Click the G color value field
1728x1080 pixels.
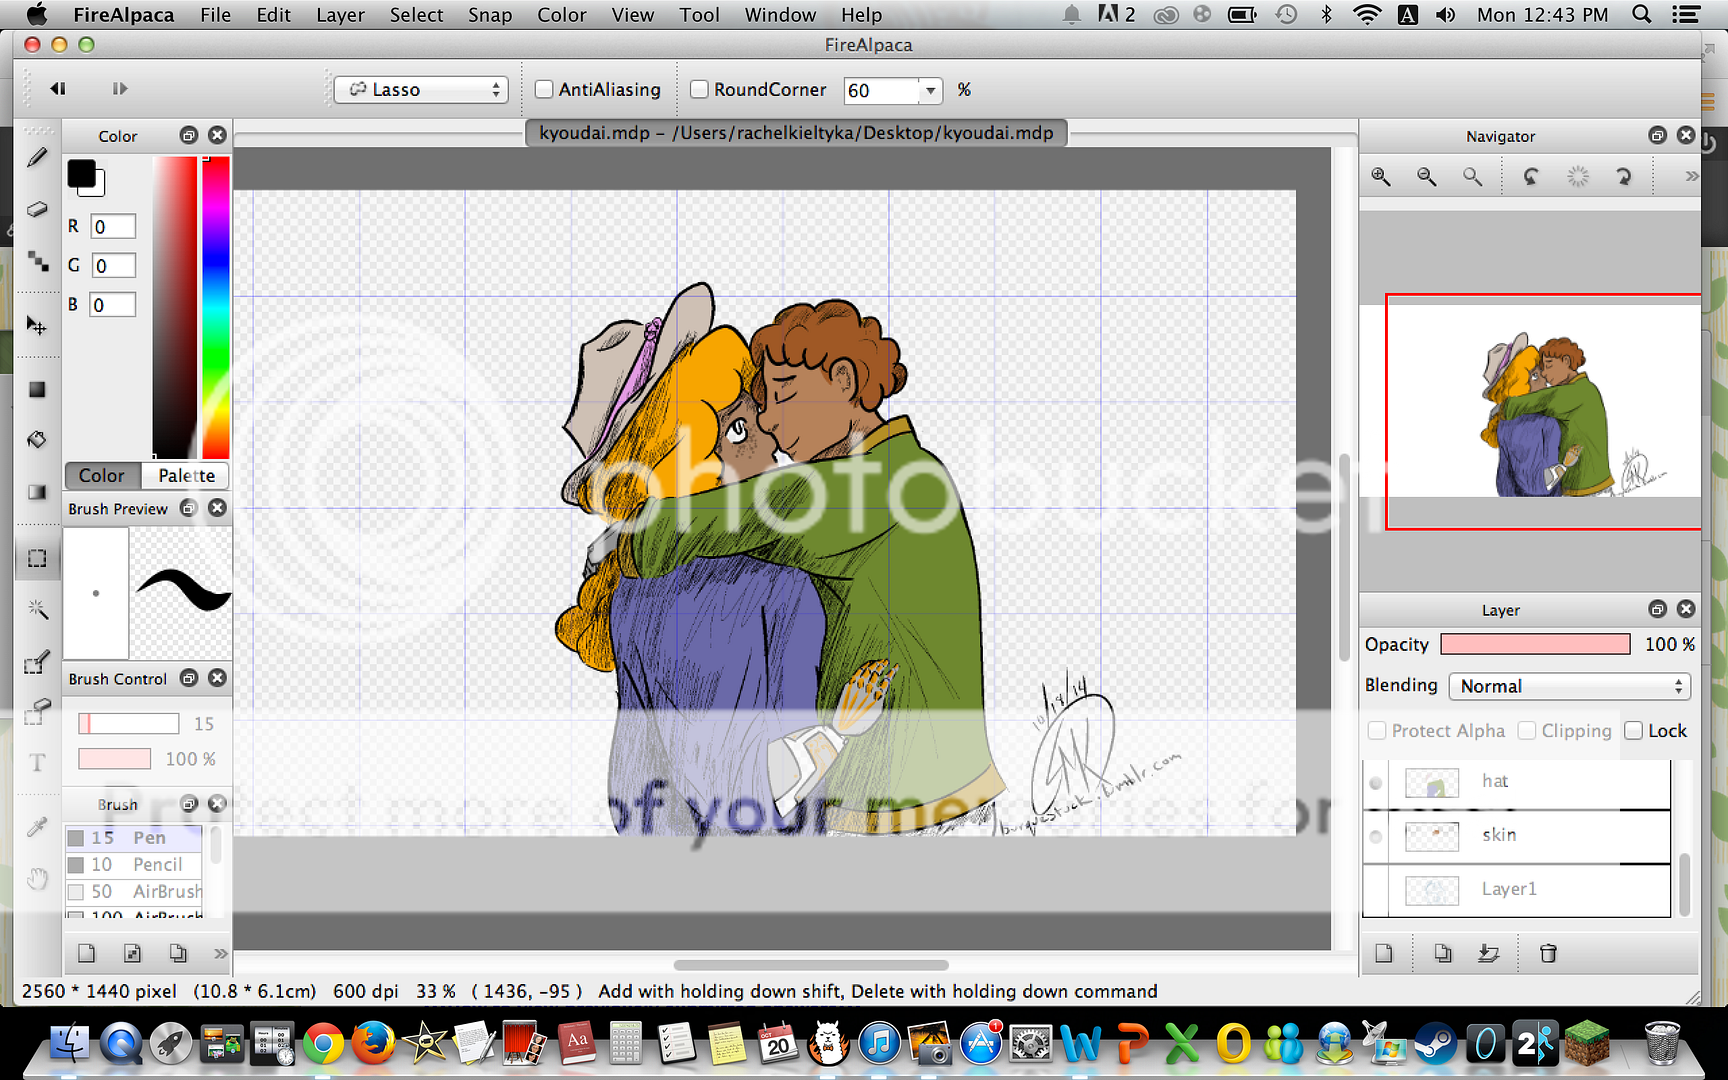[x=113, y=266]
